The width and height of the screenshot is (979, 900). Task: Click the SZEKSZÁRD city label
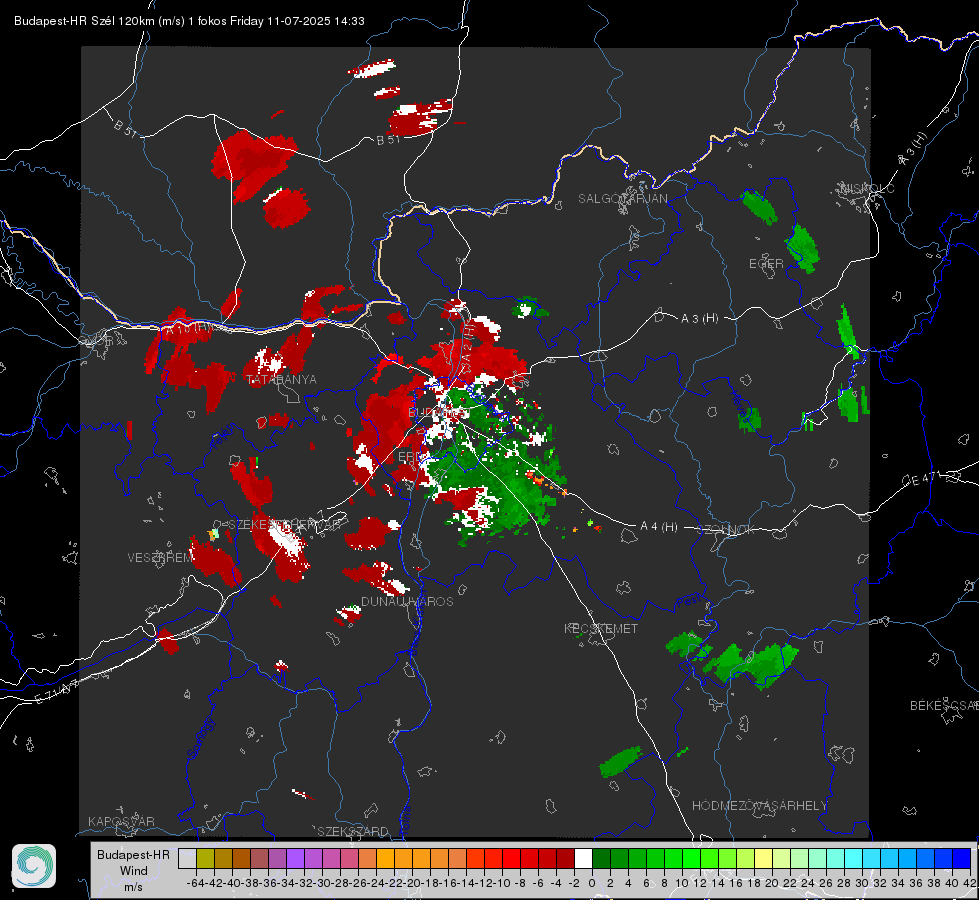tap(353, 831)
